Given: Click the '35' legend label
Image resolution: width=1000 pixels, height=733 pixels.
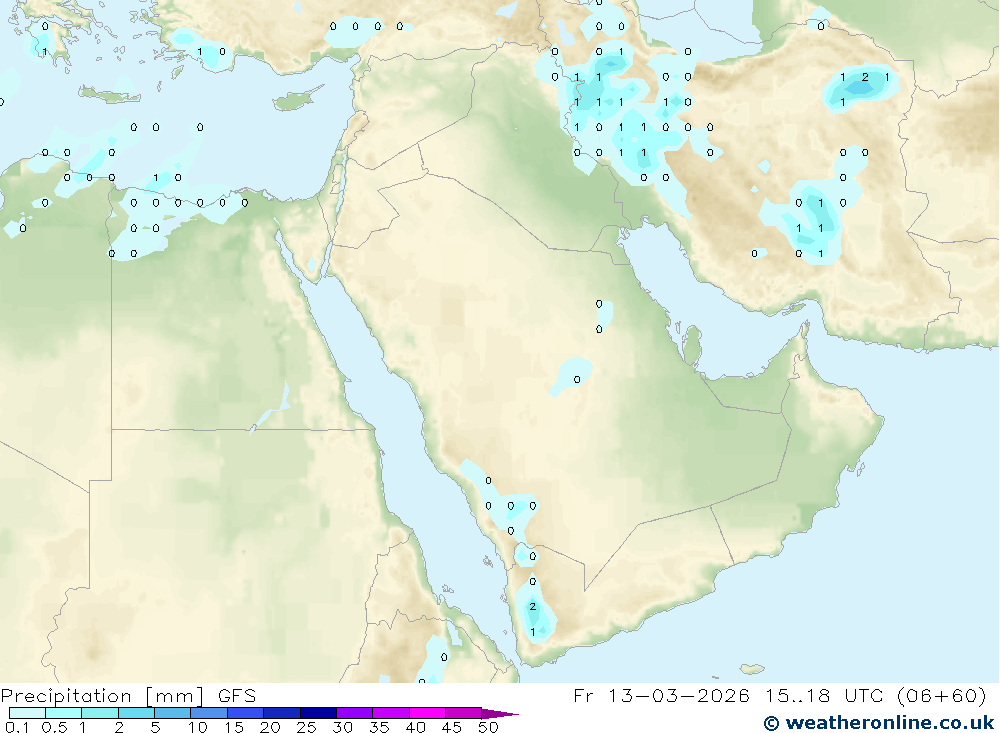Looking at the screenshot, I should point(379,727).
